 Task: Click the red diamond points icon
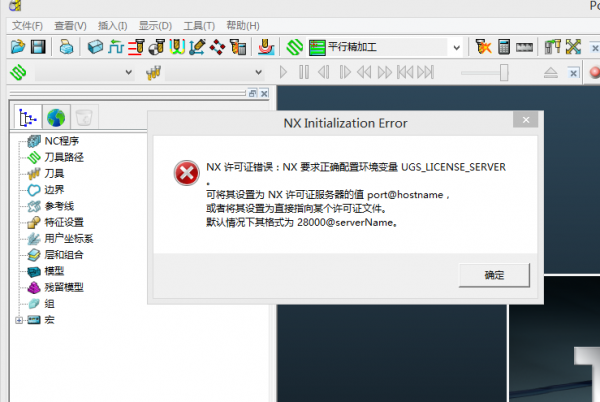pos(218,47)
